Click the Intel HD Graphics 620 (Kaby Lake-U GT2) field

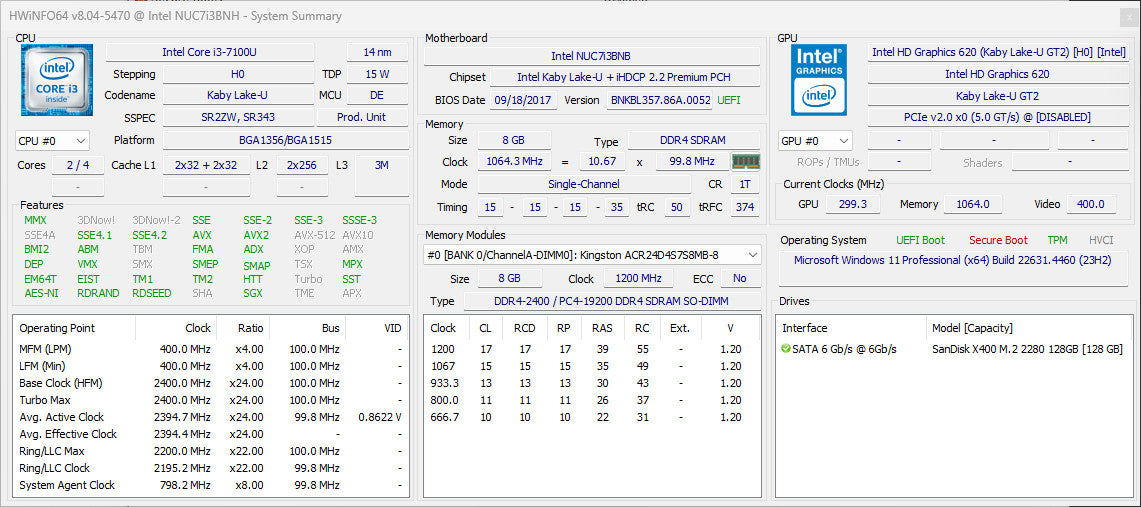pyautogui.click(x=999, y=52)
